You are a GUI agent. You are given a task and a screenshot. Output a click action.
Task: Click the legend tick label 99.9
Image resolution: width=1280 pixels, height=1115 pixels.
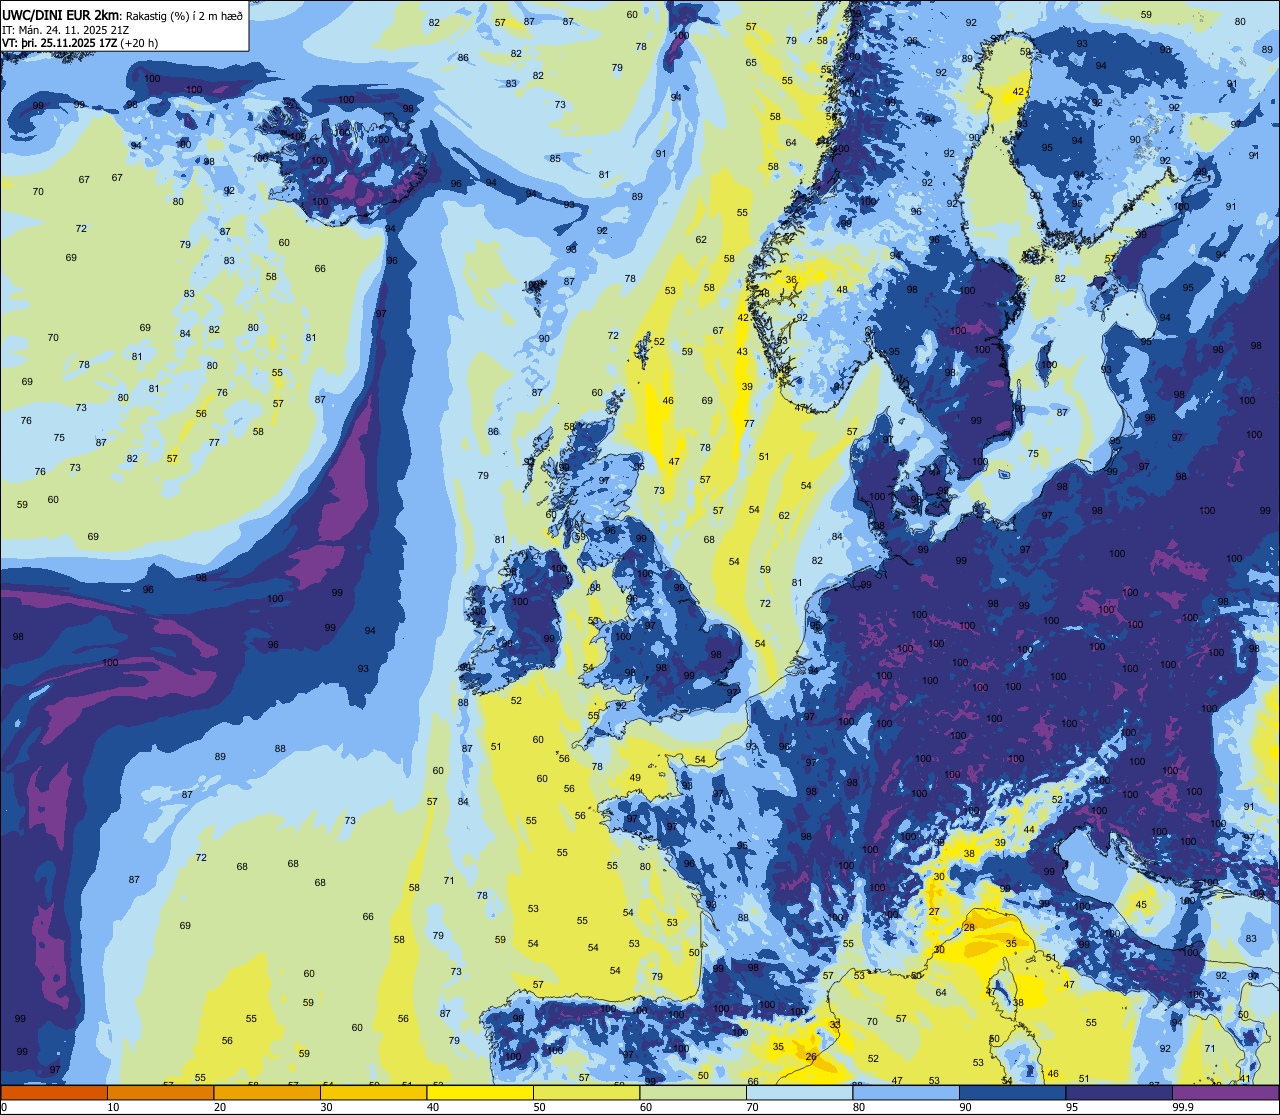click(x=1181, y=1107)
